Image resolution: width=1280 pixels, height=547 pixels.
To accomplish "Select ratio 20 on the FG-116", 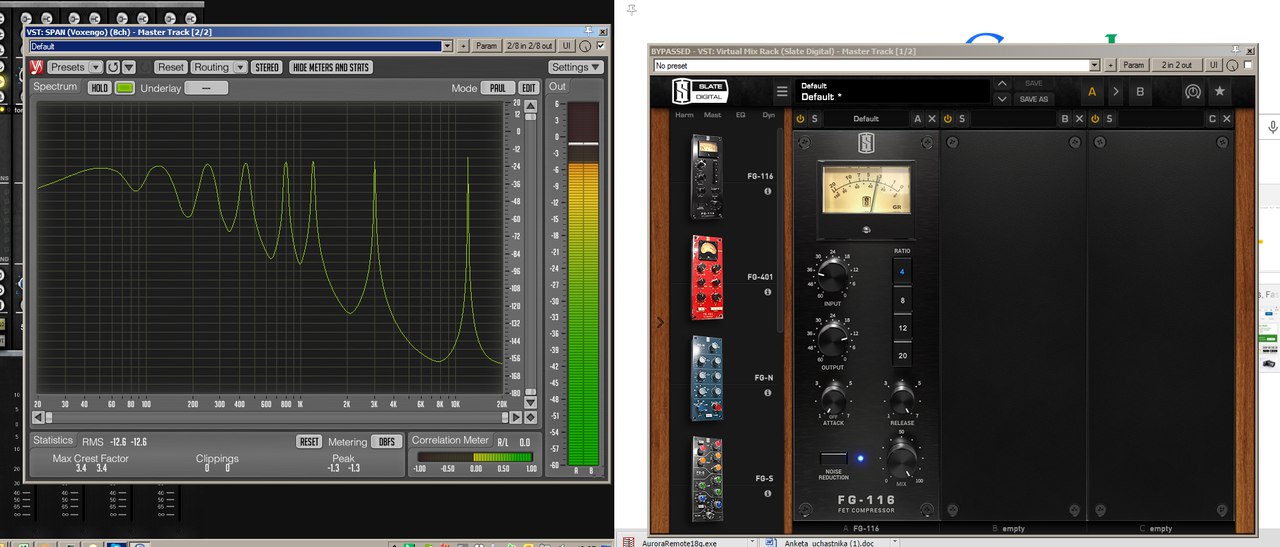I will coord(902,356).
